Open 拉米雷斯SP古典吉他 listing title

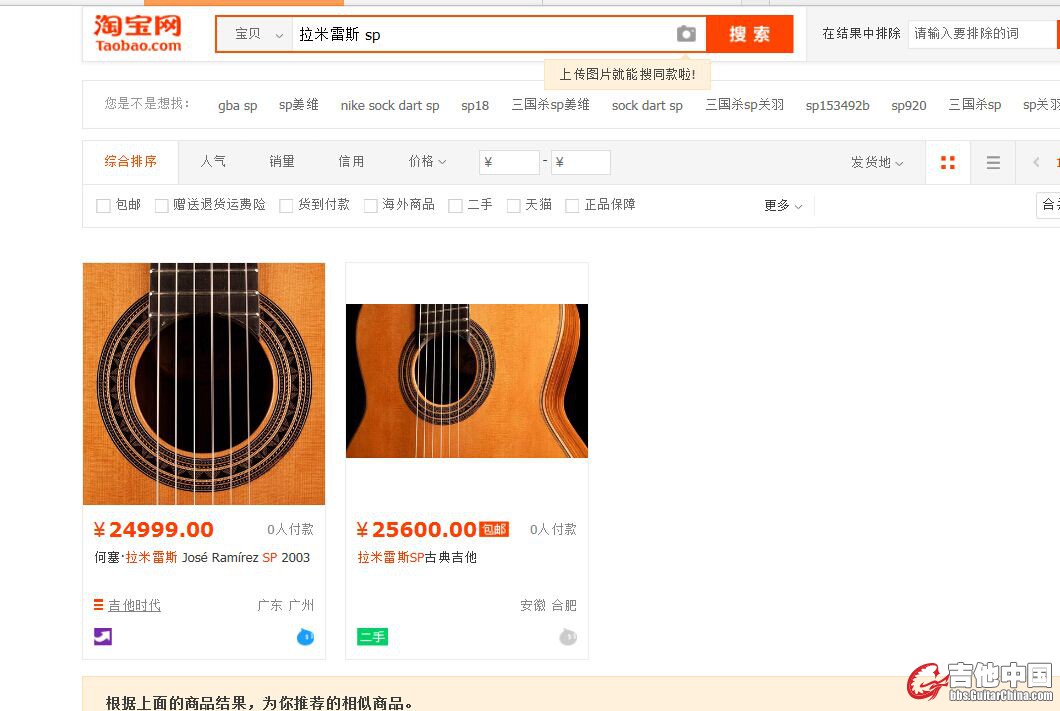pos(417,558)
